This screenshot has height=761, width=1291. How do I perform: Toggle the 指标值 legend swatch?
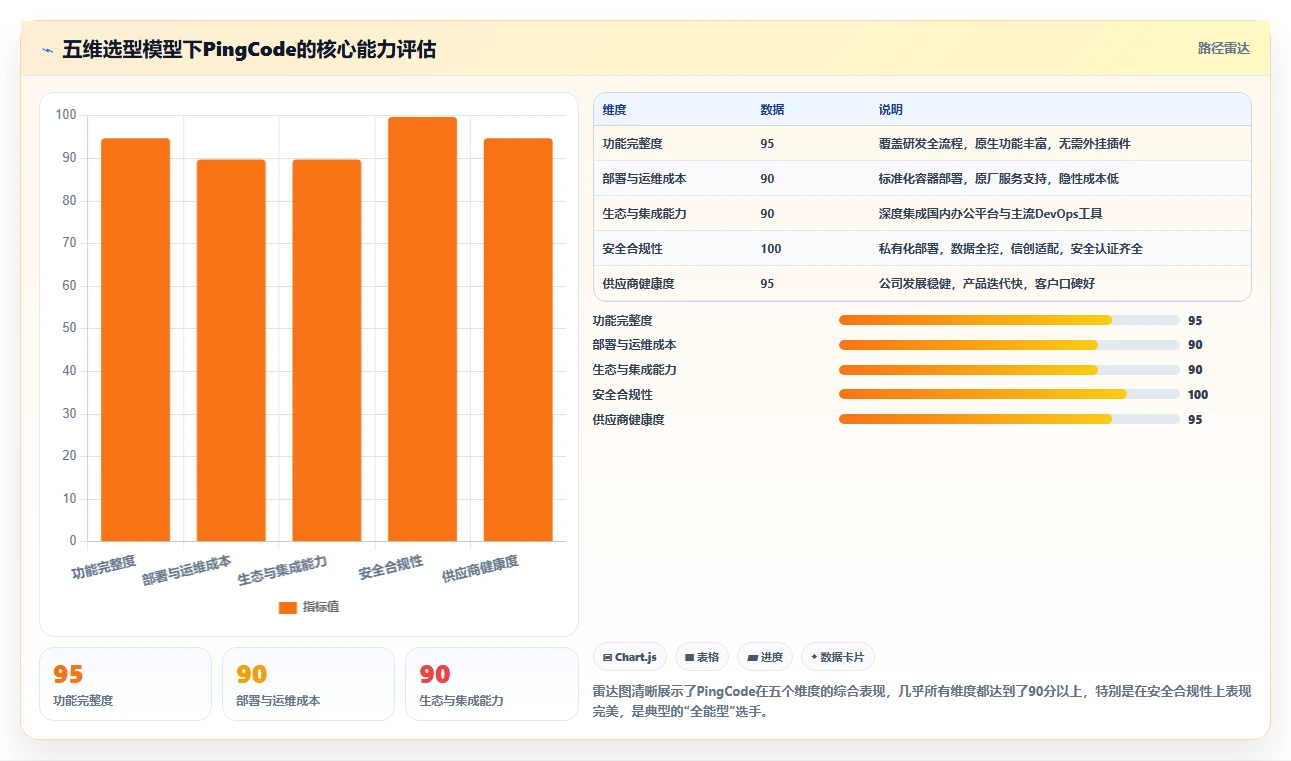coord(287,607)
